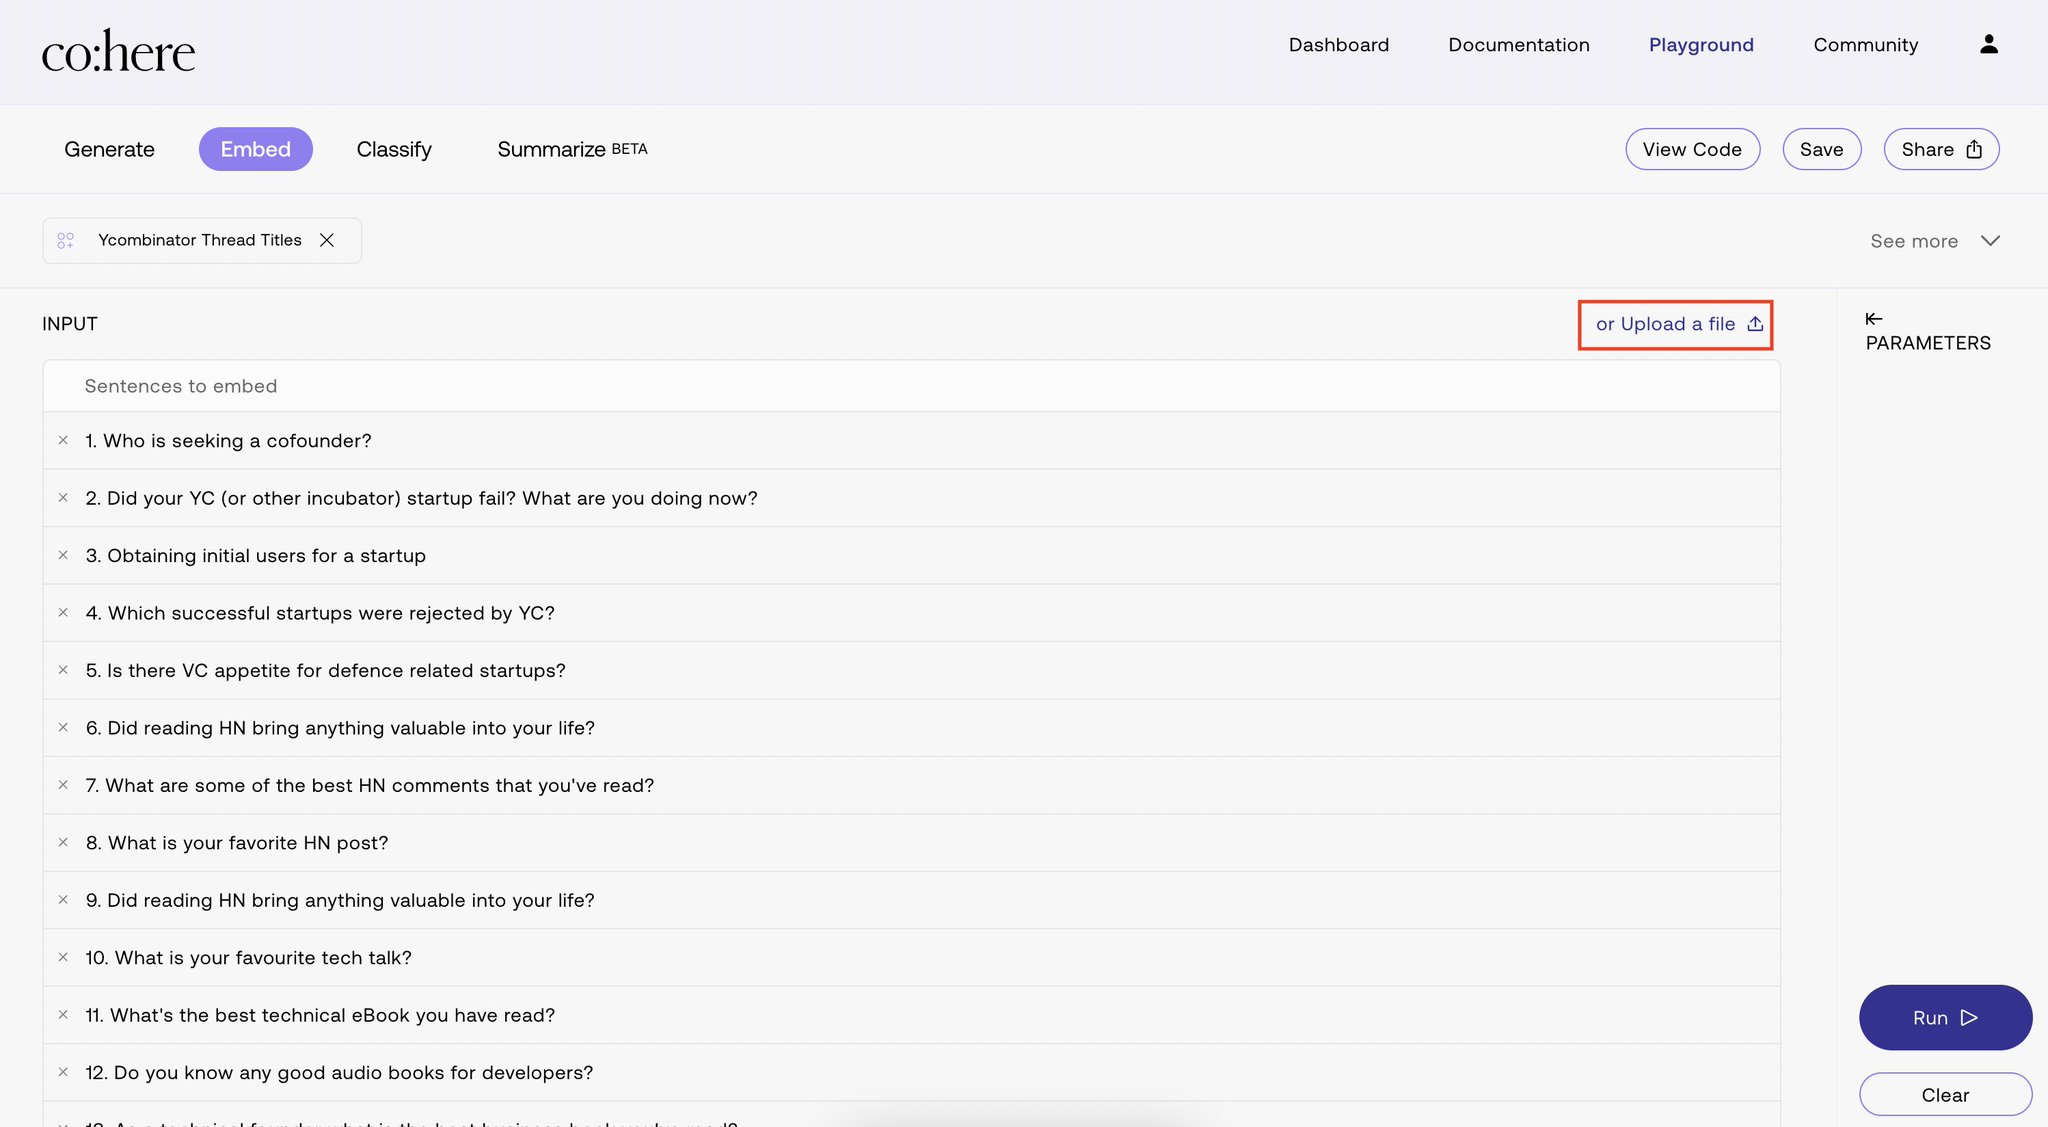Select '3. Obtaining initial users for a startup'
The width and height of the screenshot is (2048, 1127).
255,556
